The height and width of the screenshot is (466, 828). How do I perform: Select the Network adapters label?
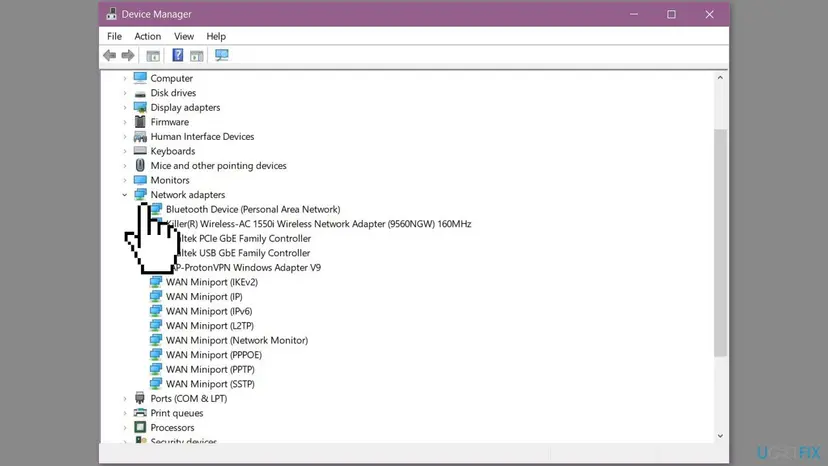click(x=187, y=194)
